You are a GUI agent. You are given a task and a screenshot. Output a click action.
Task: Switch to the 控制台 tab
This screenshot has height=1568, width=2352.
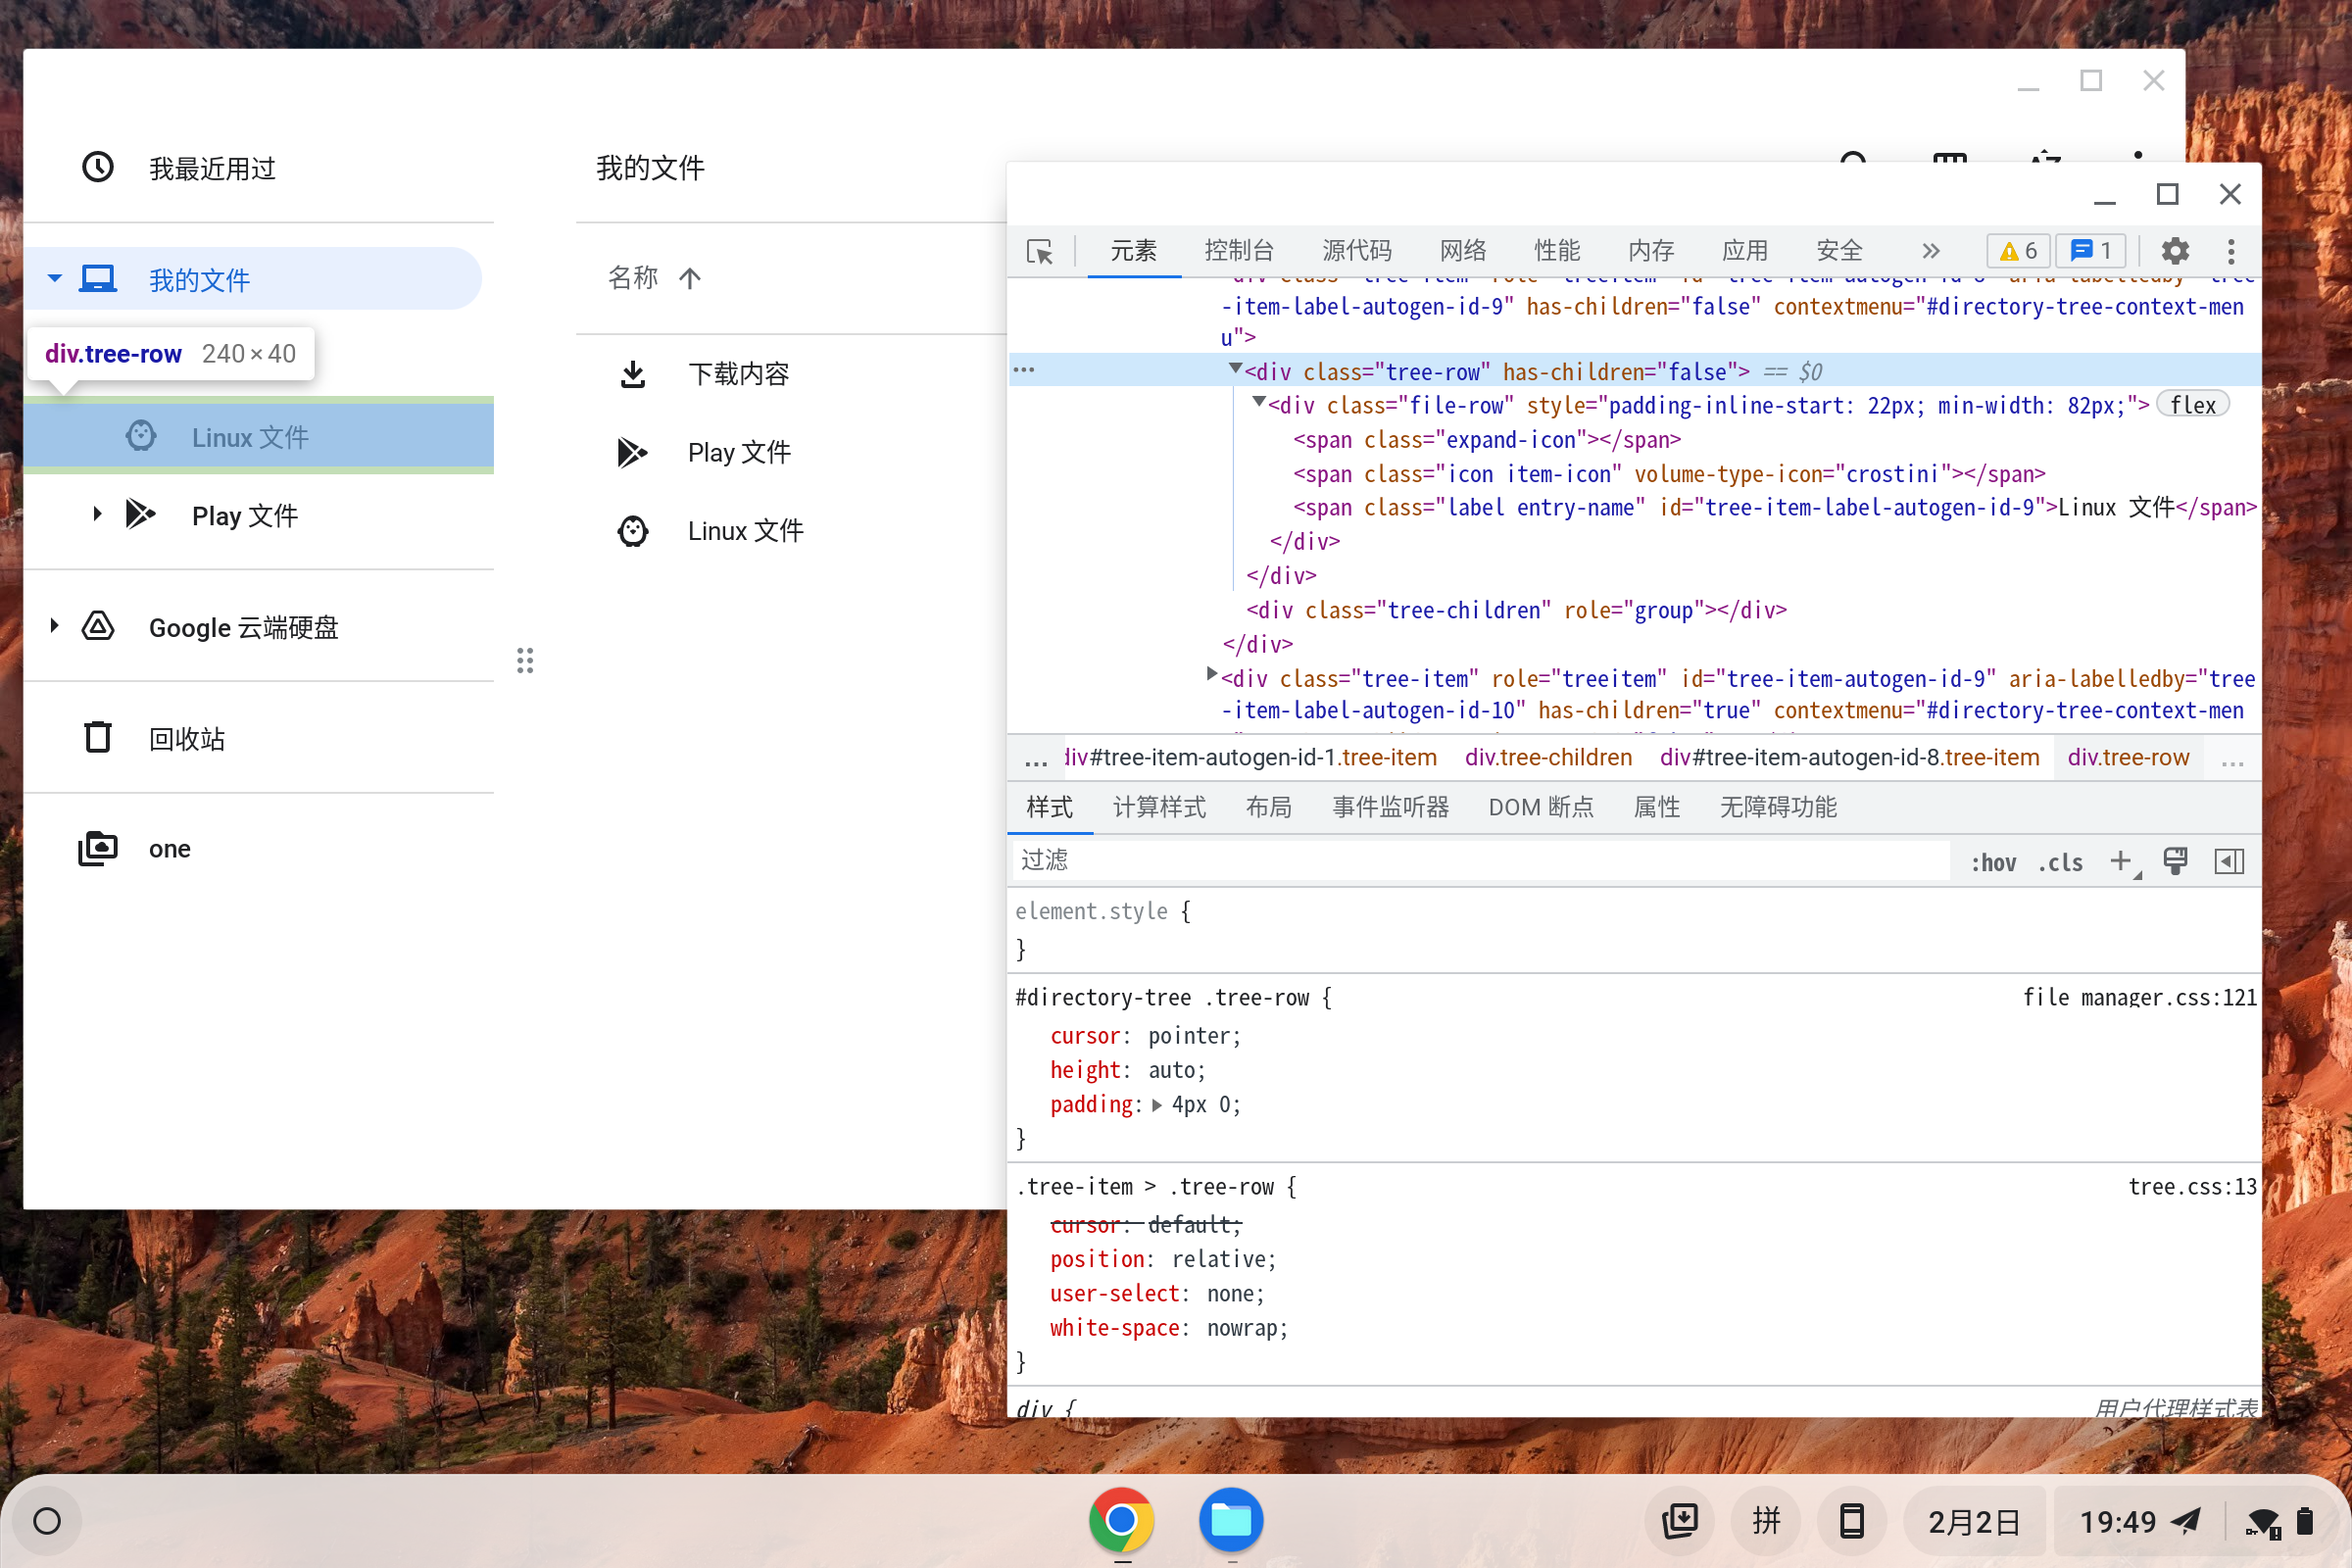click(1240, 251)
